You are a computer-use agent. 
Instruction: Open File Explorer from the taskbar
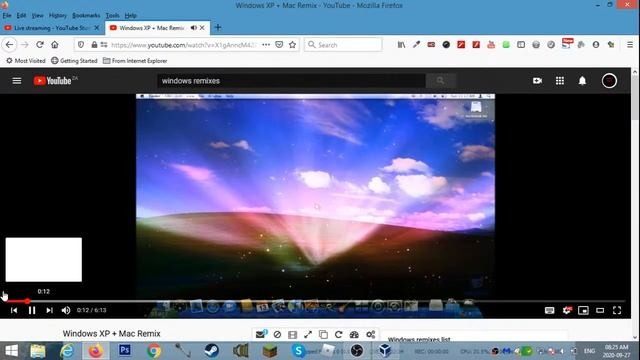(x=38, y=351)
